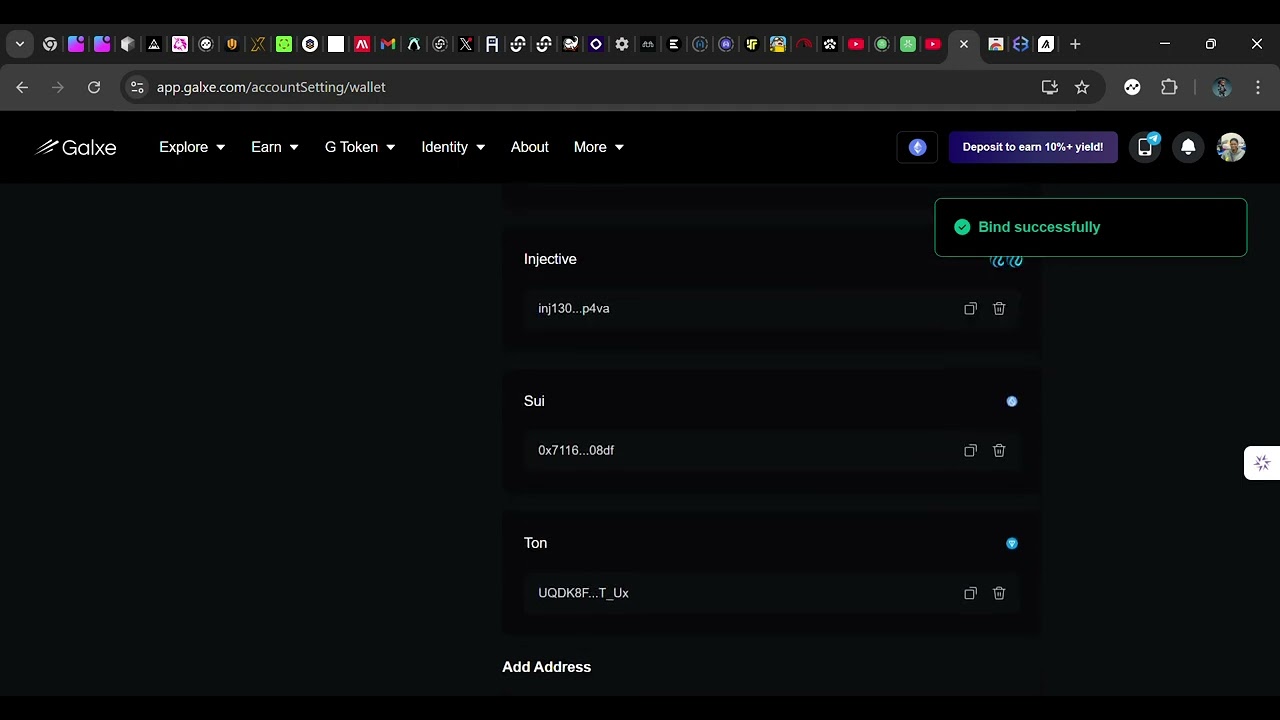Expand the Earn menu
Screen dimensions: 1280x720
[x=275, y=147]
